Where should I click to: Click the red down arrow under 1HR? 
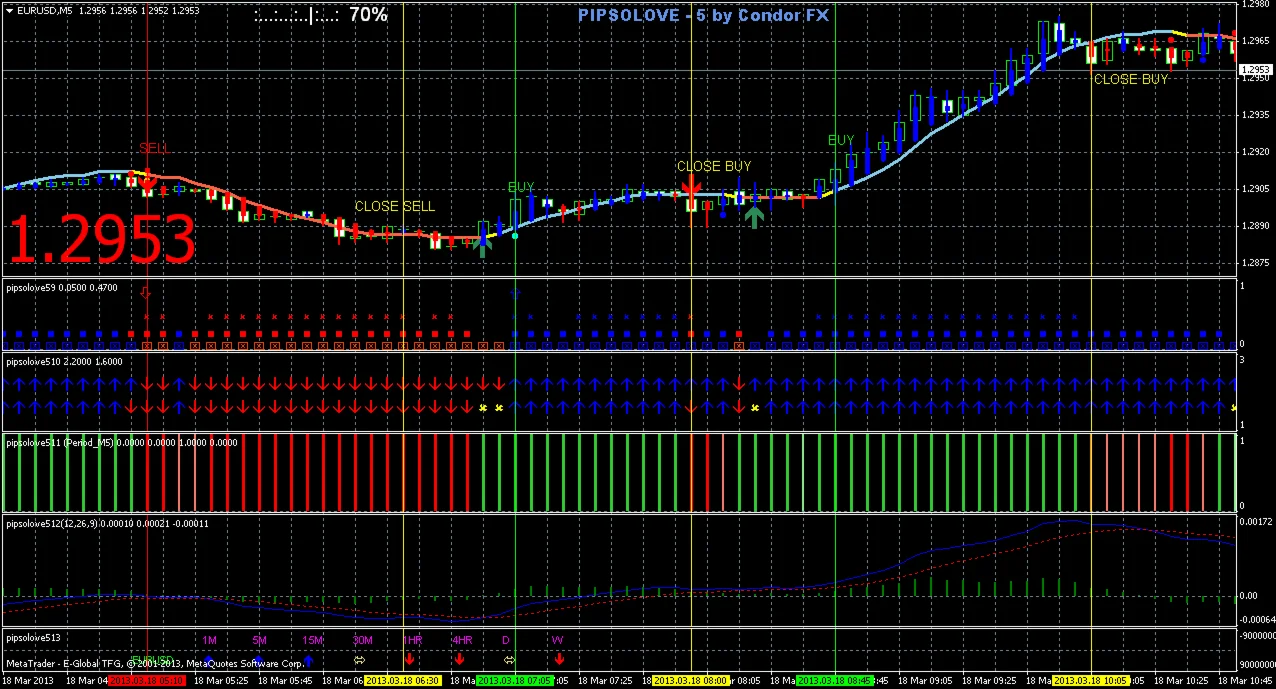pyautogui.click(x=409, y=660)
